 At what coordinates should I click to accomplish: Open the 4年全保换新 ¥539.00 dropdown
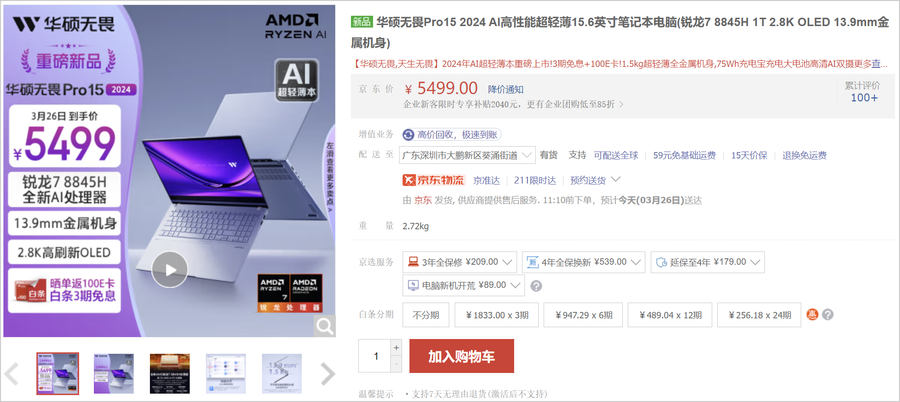pyautogui.click(x=584, y=262)
